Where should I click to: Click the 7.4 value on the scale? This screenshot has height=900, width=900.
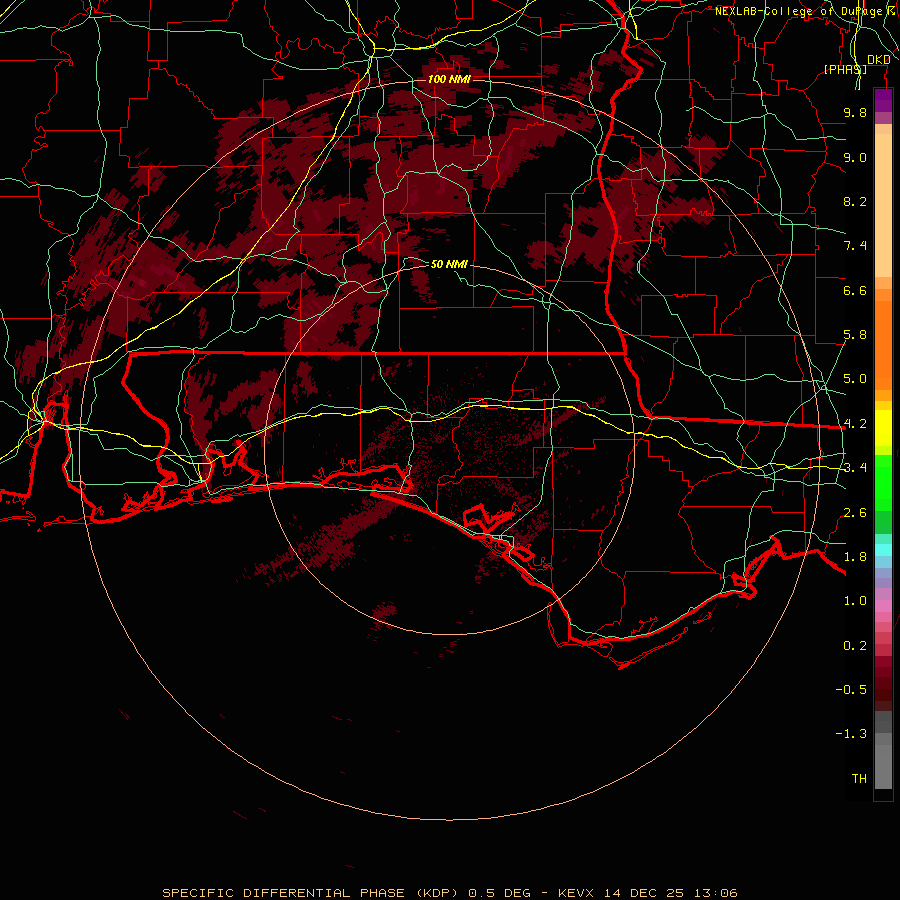coord(855,246)
